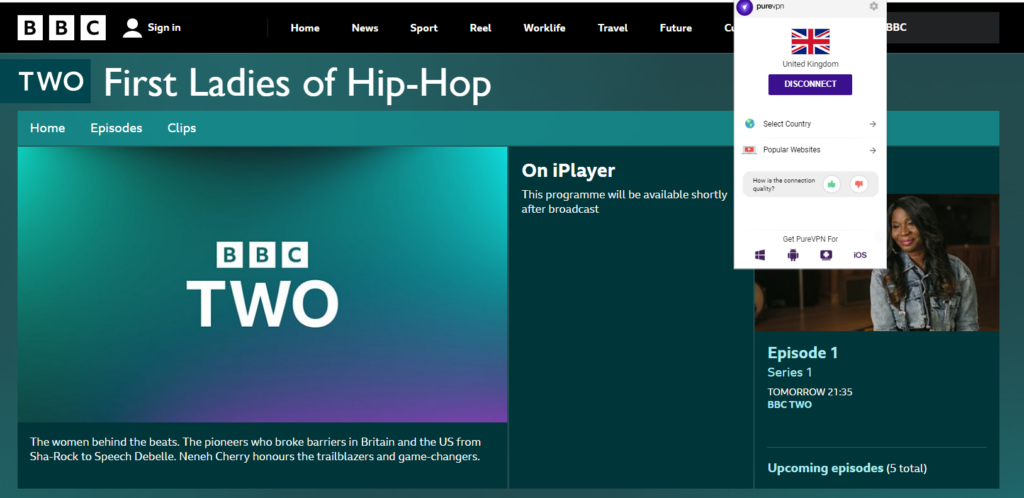Expand Popular Websites arrow
This screenshot has width=1024, height=498.
pyautogui.click(x=872, y=150)
